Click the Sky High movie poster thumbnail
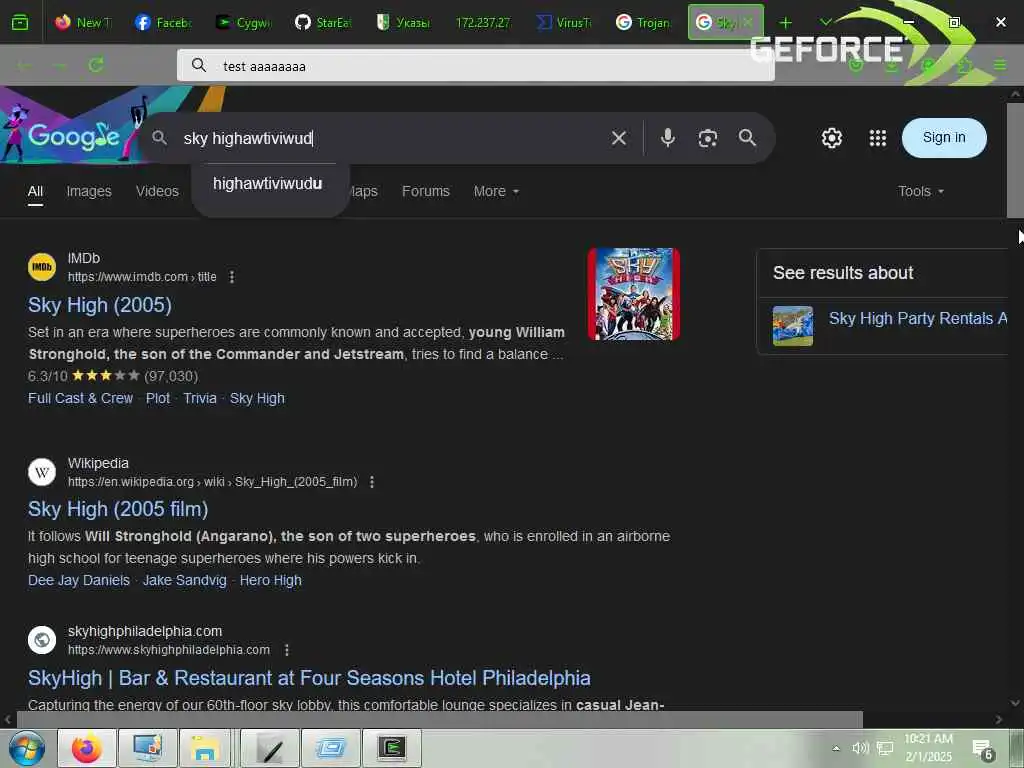Viewport: 1024px width, 768px height. (x=633, y=294)
